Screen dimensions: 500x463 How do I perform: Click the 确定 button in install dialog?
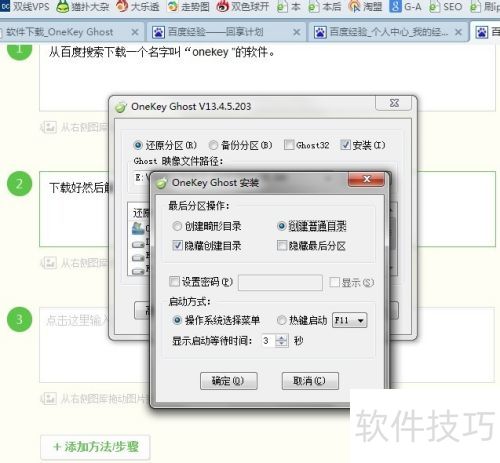[229, 381]
